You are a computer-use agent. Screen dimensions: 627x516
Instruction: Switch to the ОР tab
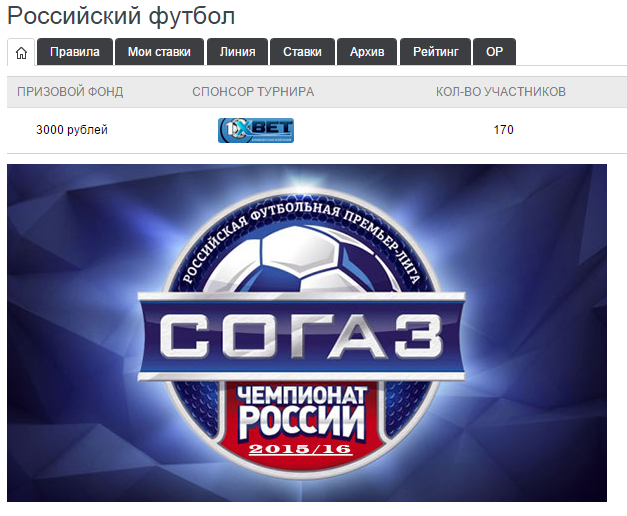pos(494,52)
